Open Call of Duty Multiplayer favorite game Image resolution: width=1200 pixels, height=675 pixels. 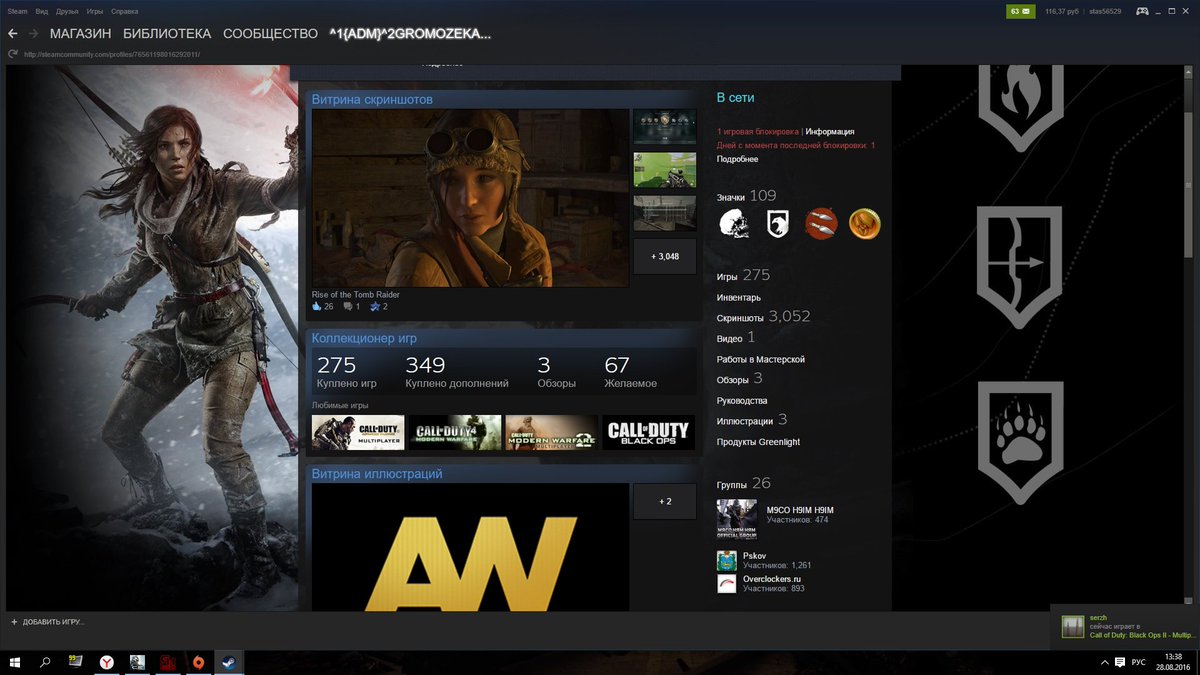click(x=358, y=432)
